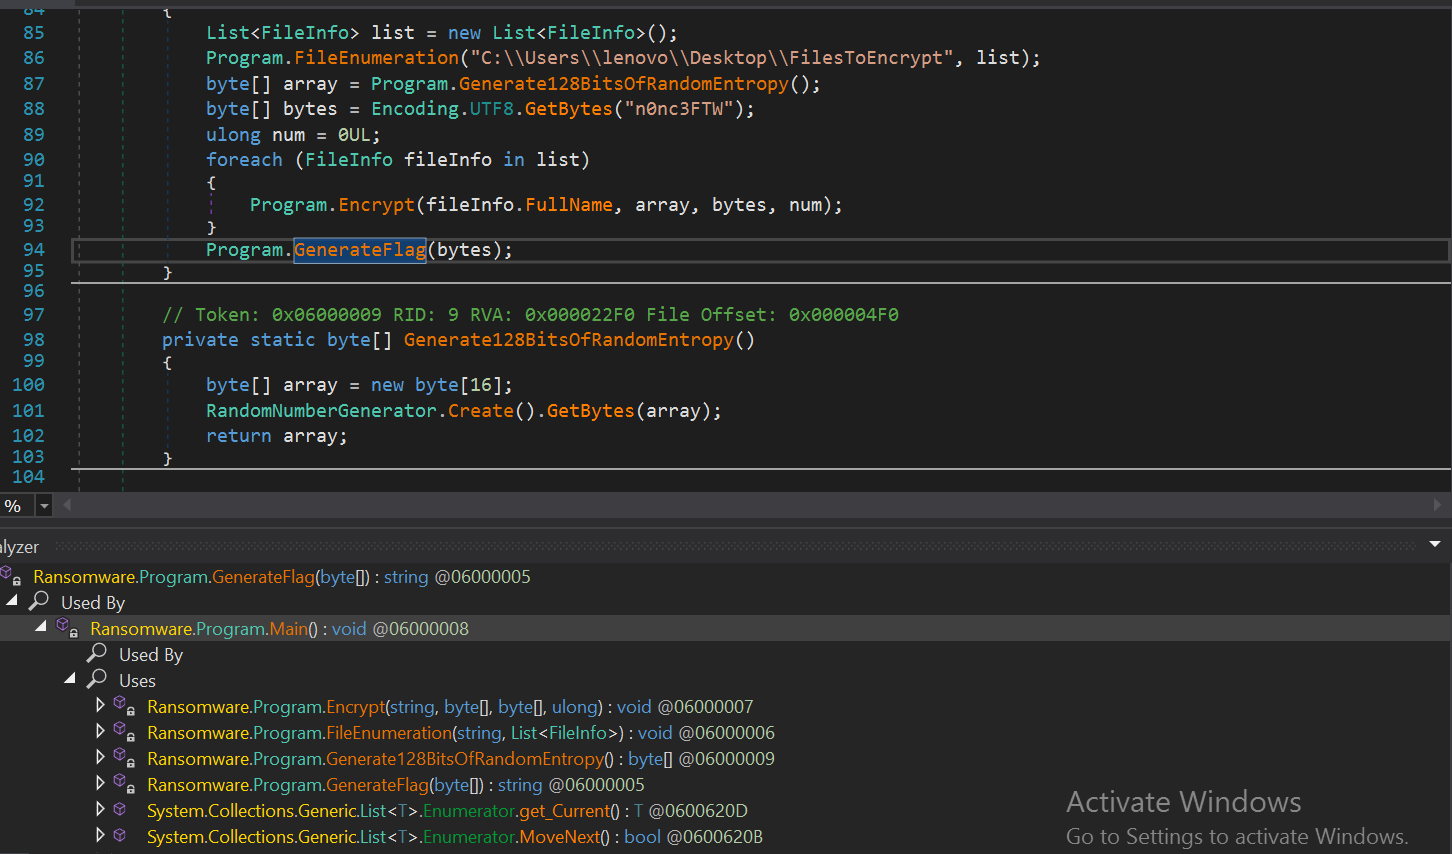Viewport: 1452px width, 854px height.
Task: Click the highlighted GenerateFlag call on line 94
Action: (360, 250)
